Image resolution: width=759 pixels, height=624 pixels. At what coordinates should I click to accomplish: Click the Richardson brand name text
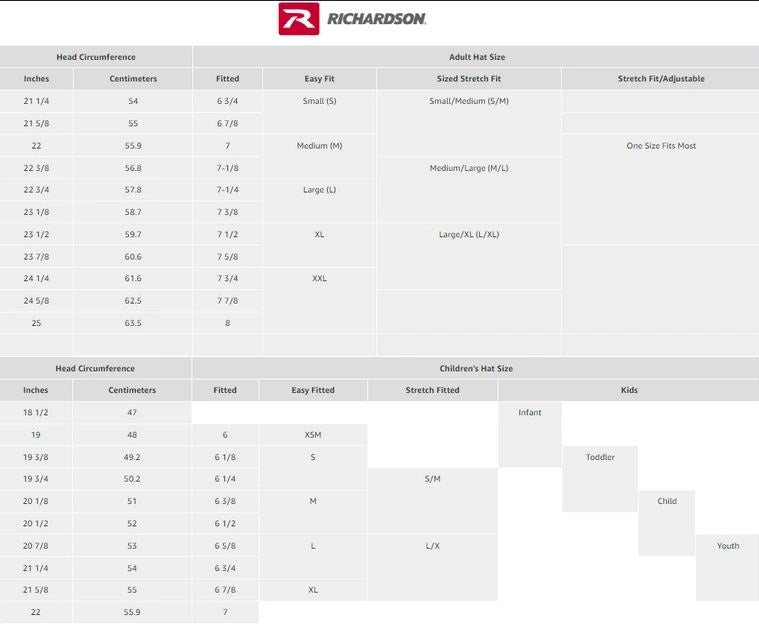tap(377, 19)
